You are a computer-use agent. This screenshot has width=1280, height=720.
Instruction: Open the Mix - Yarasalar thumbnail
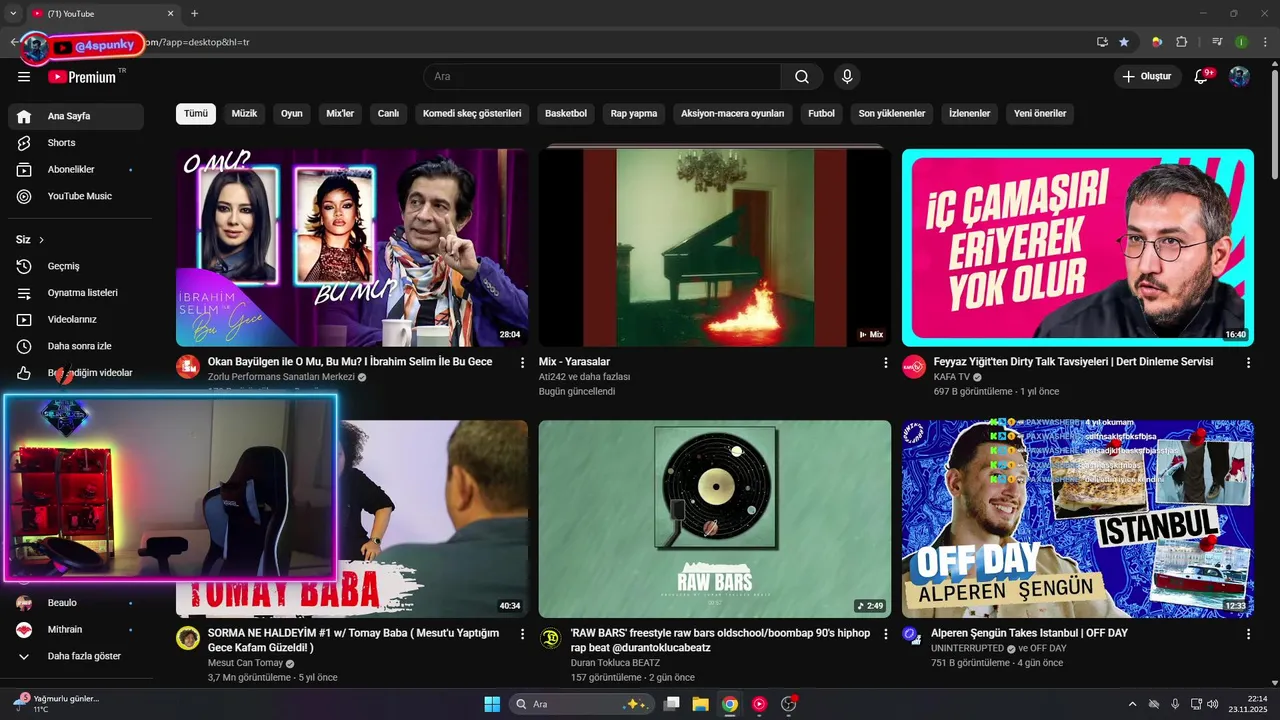[x=715, y=247]
